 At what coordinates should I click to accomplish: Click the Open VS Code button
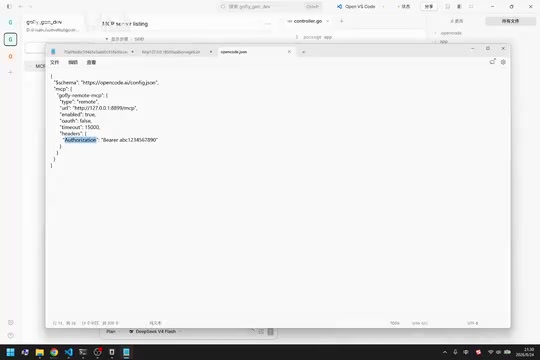(x=356, y=7)
